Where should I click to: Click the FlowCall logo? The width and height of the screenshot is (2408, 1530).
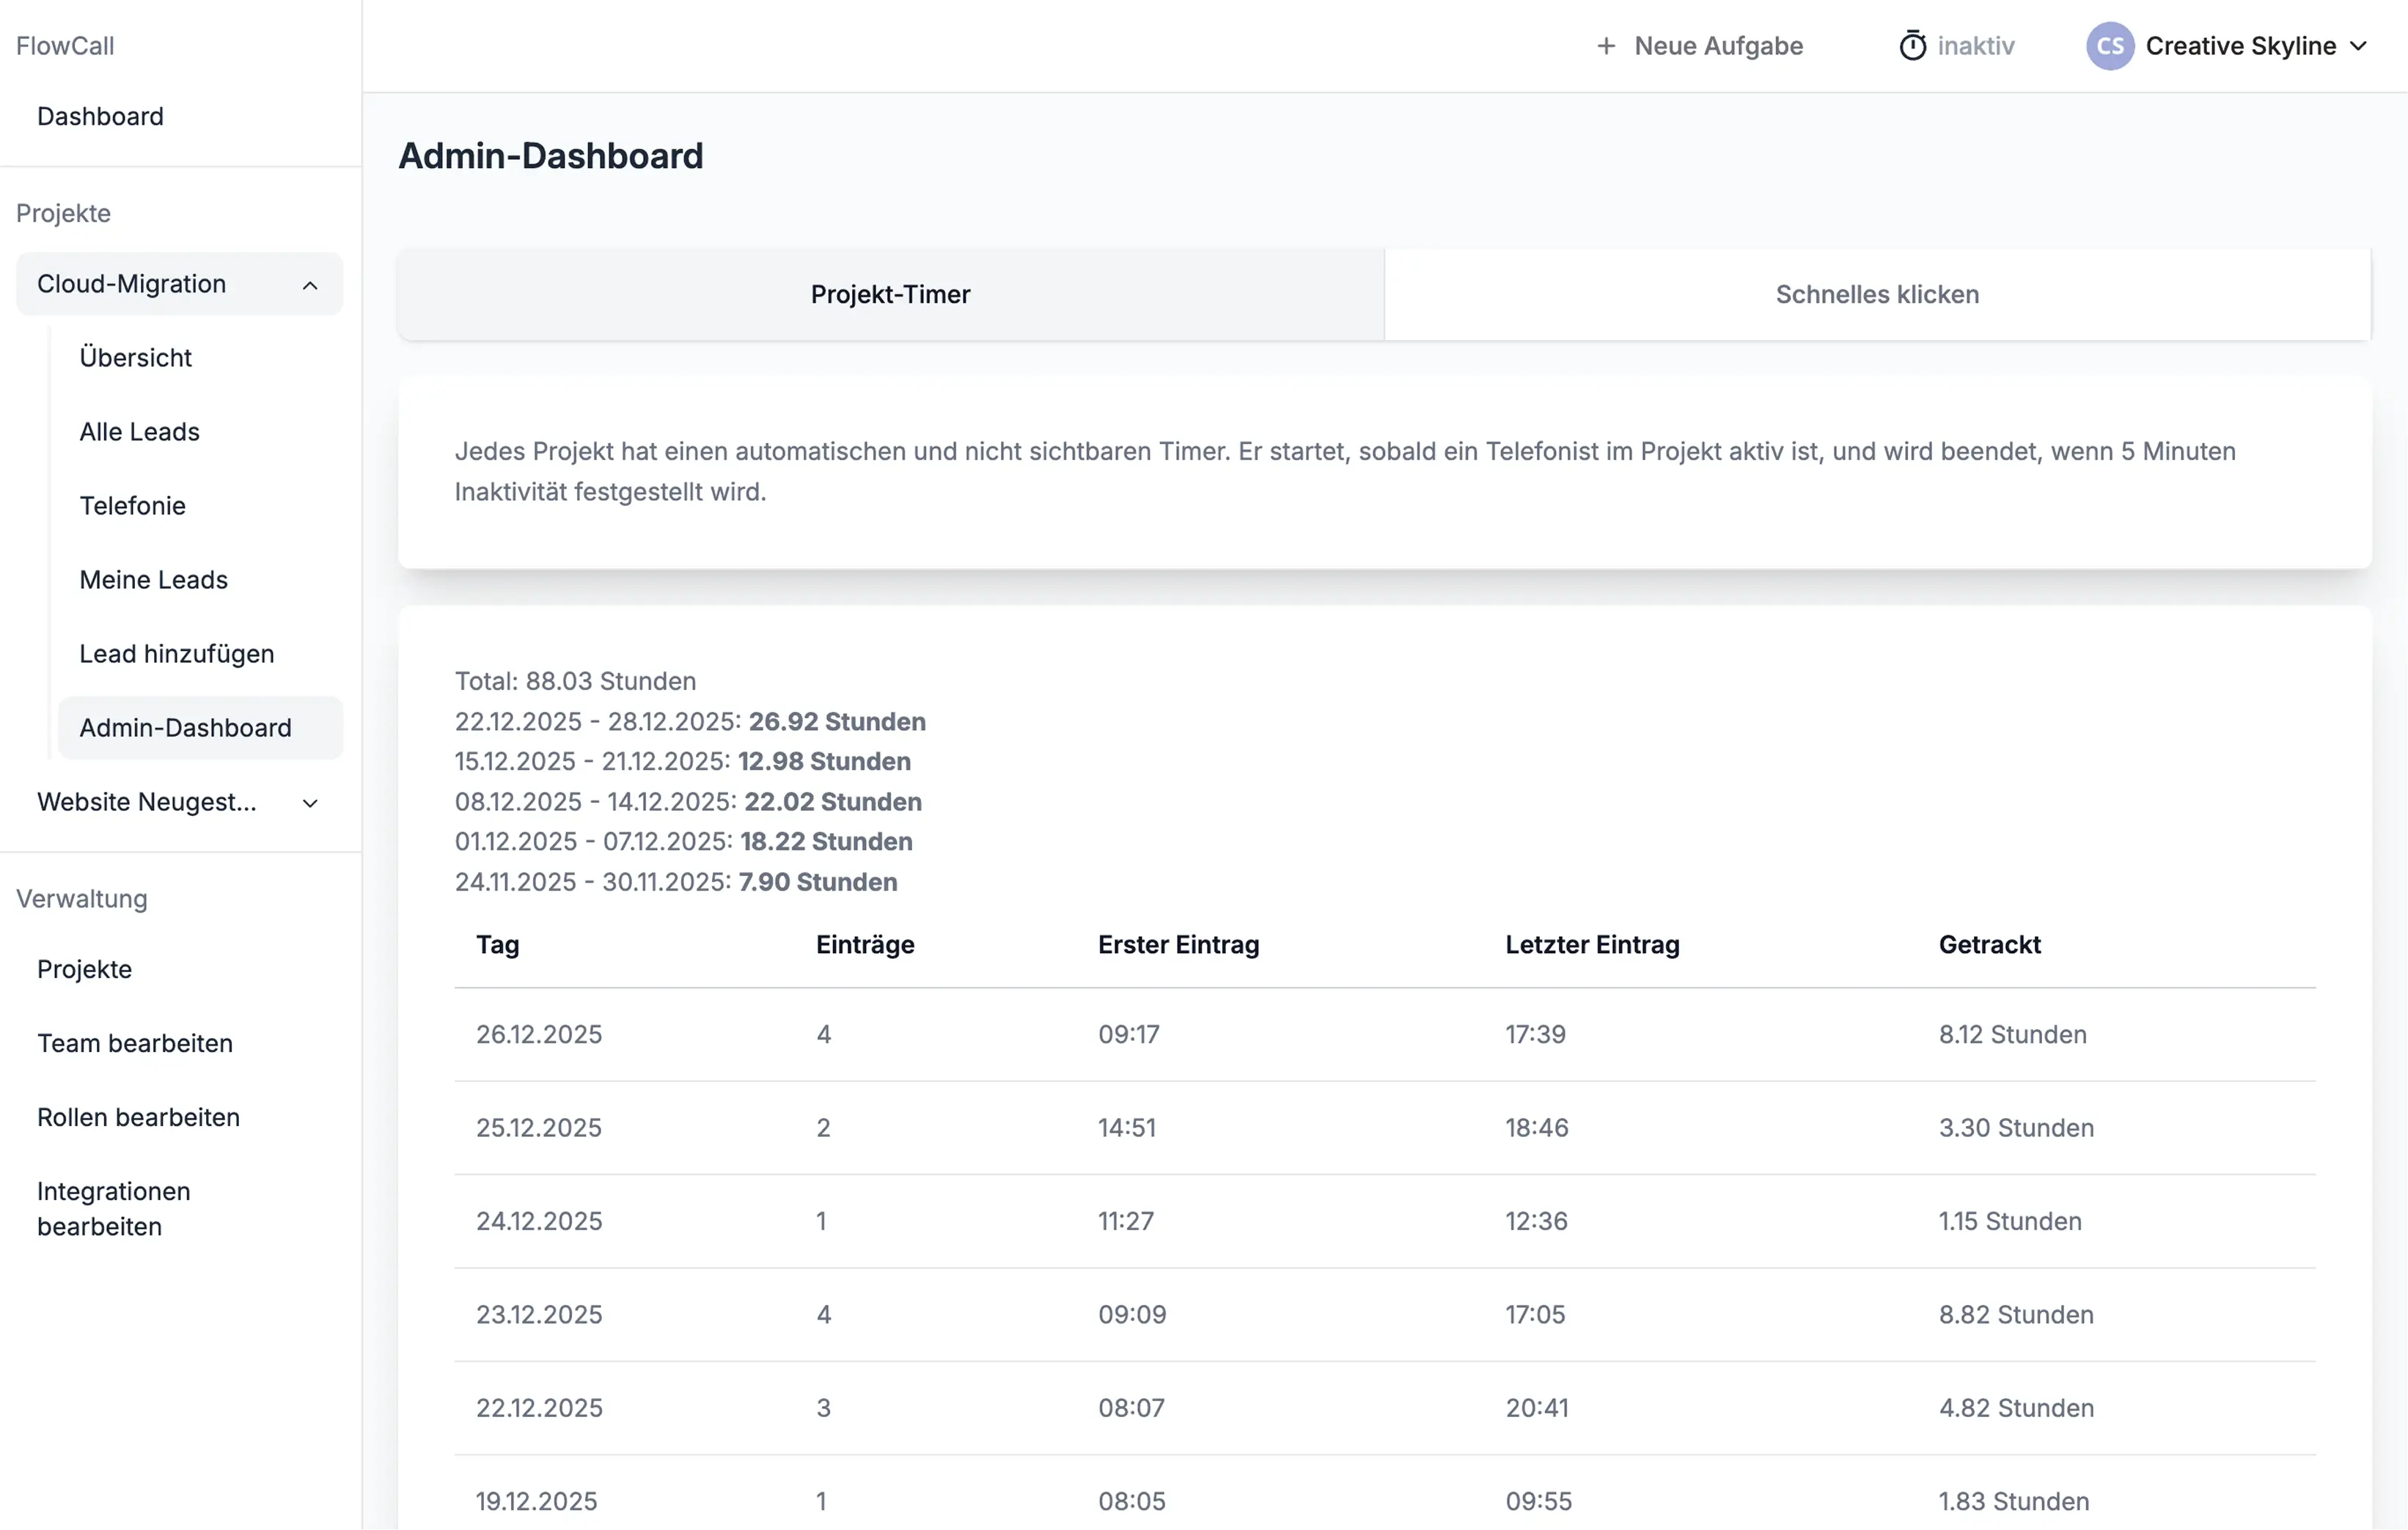(x=65, y=45)
